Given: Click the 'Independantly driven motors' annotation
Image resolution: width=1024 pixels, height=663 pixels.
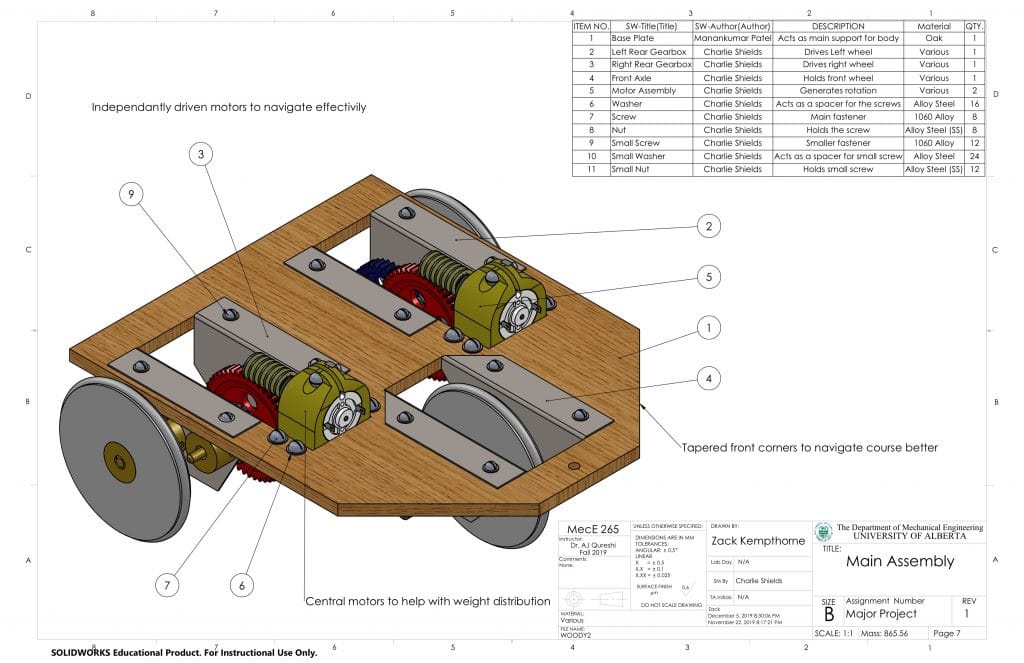Looking at the screenshot, I should (x=229, y=107).
